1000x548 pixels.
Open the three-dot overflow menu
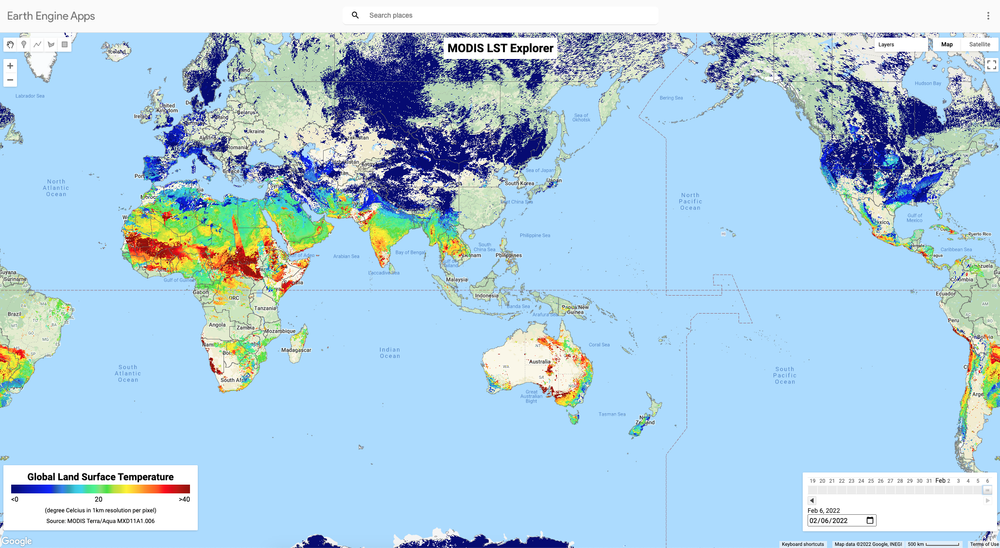(988, 15)
